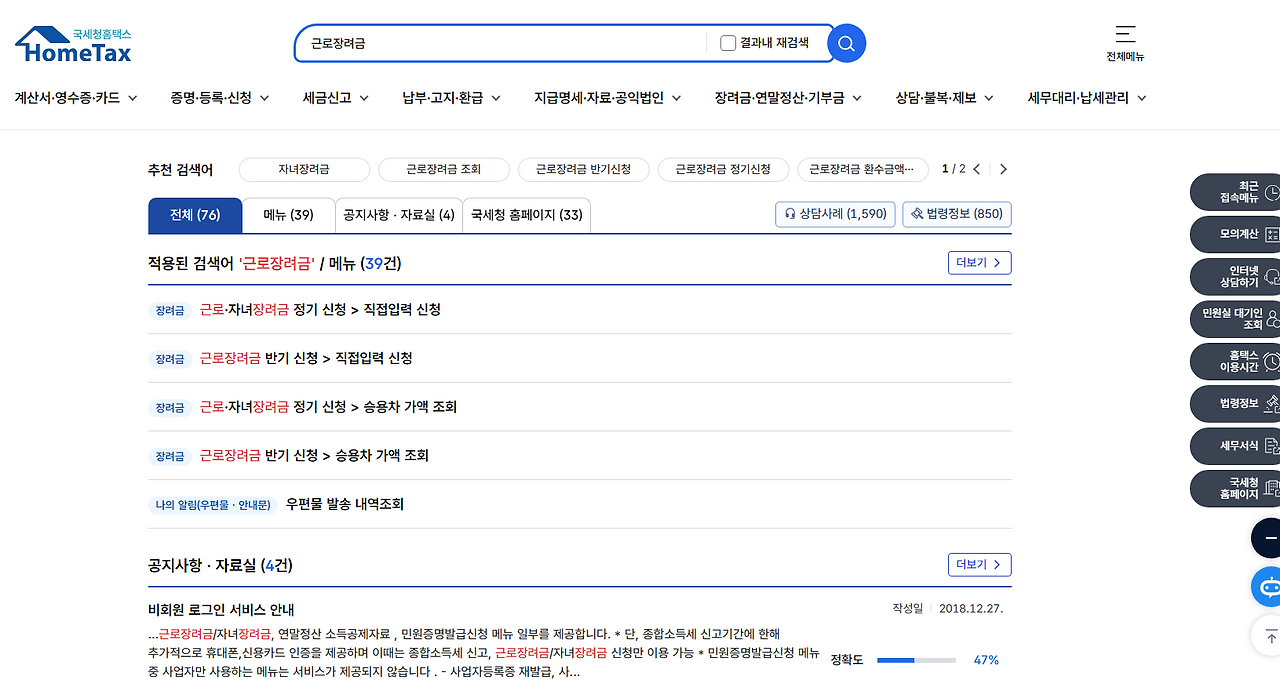
Task: Expand 장려금·연말정산·기부금 menu
Action: (x=789, y=98)
